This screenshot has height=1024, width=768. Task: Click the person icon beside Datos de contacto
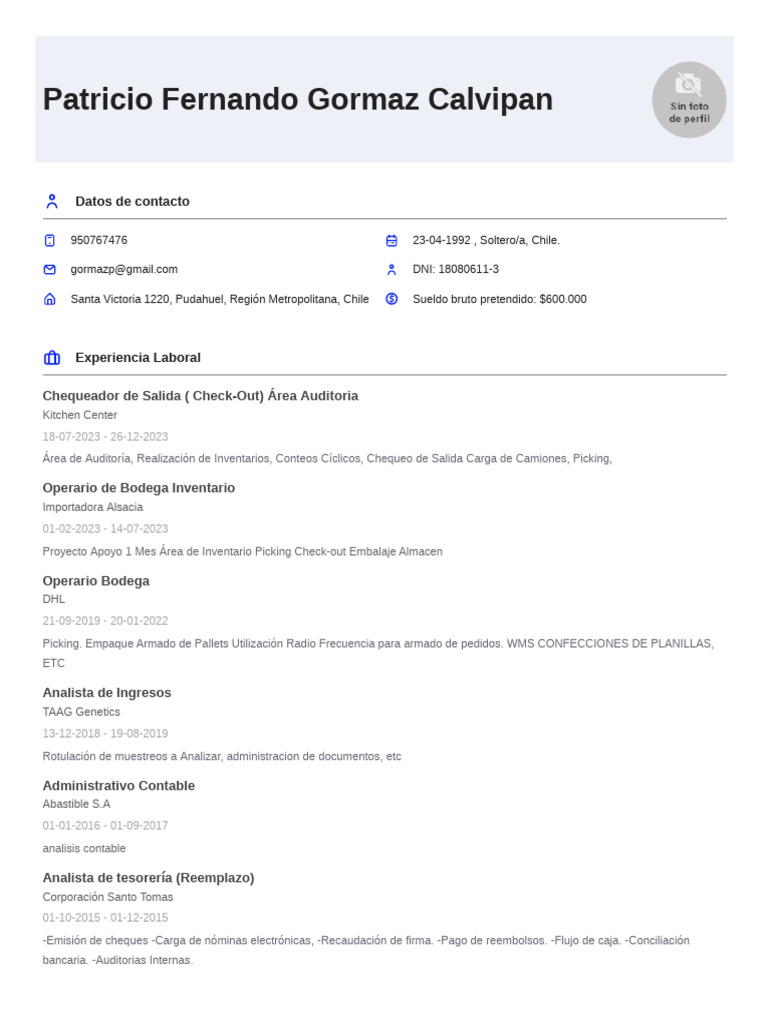(52, 201)
